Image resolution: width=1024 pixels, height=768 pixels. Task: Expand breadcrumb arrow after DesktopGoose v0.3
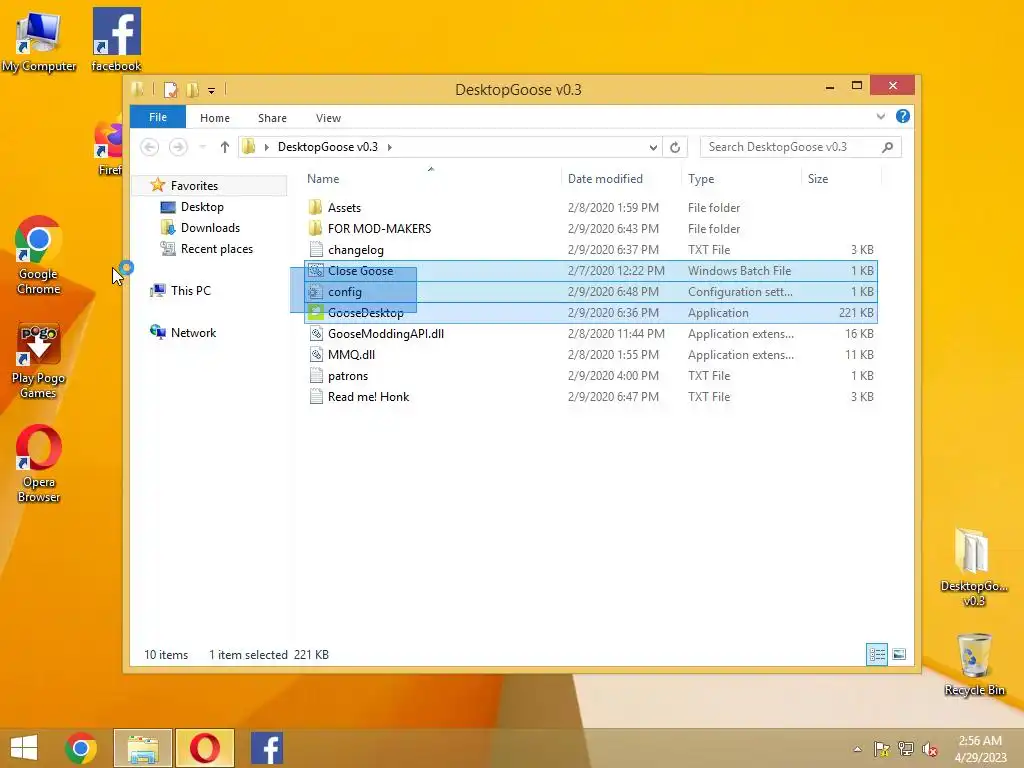pos(390,147)
